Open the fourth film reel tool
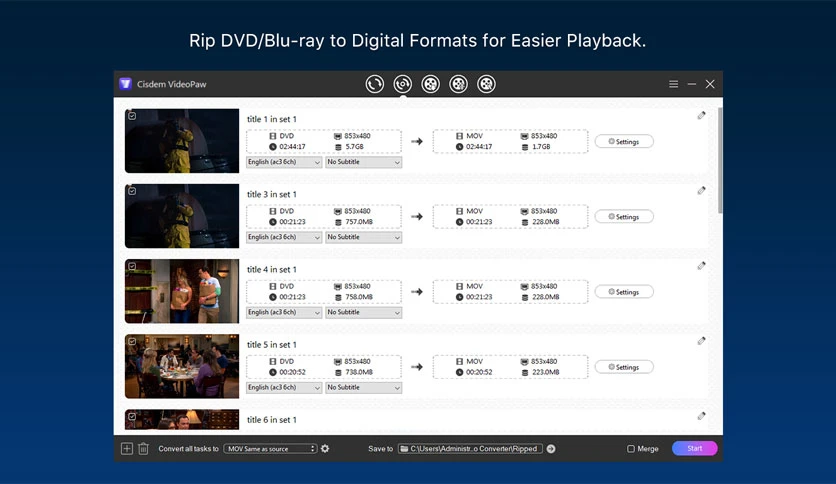The height and width of the screenshot is (484, 836). 458,84
